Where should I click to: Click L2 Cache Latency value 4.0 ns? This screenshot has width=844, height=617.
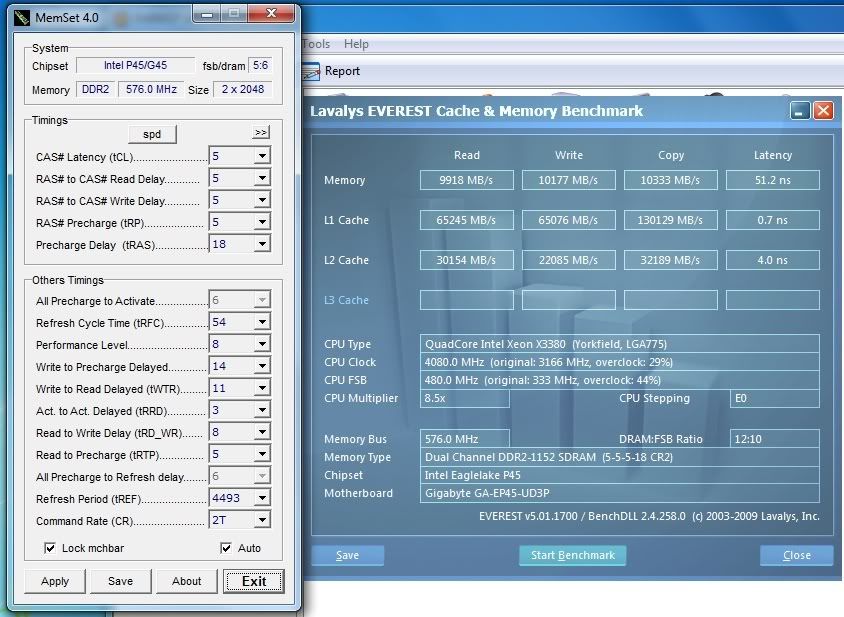(773, 260)
